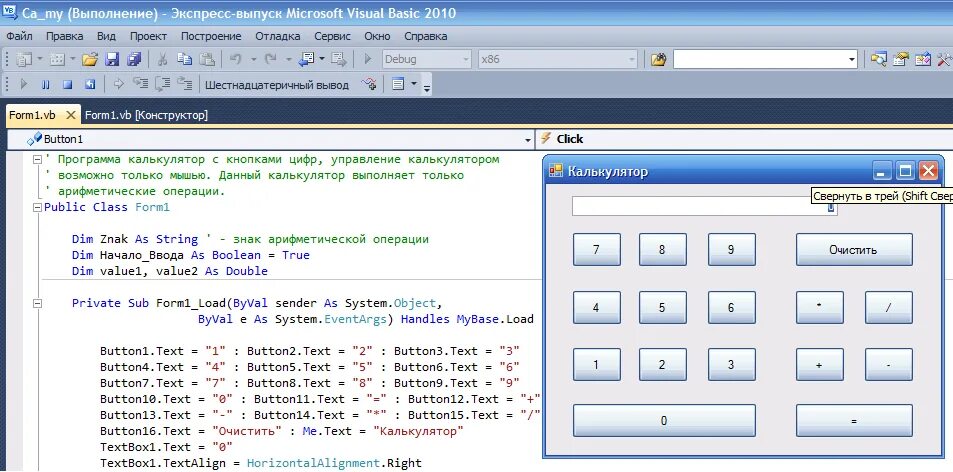The height and width of the screenshot is (472, 953).
Task: Click the calculator / divide button
Action: tap(889, 307)
